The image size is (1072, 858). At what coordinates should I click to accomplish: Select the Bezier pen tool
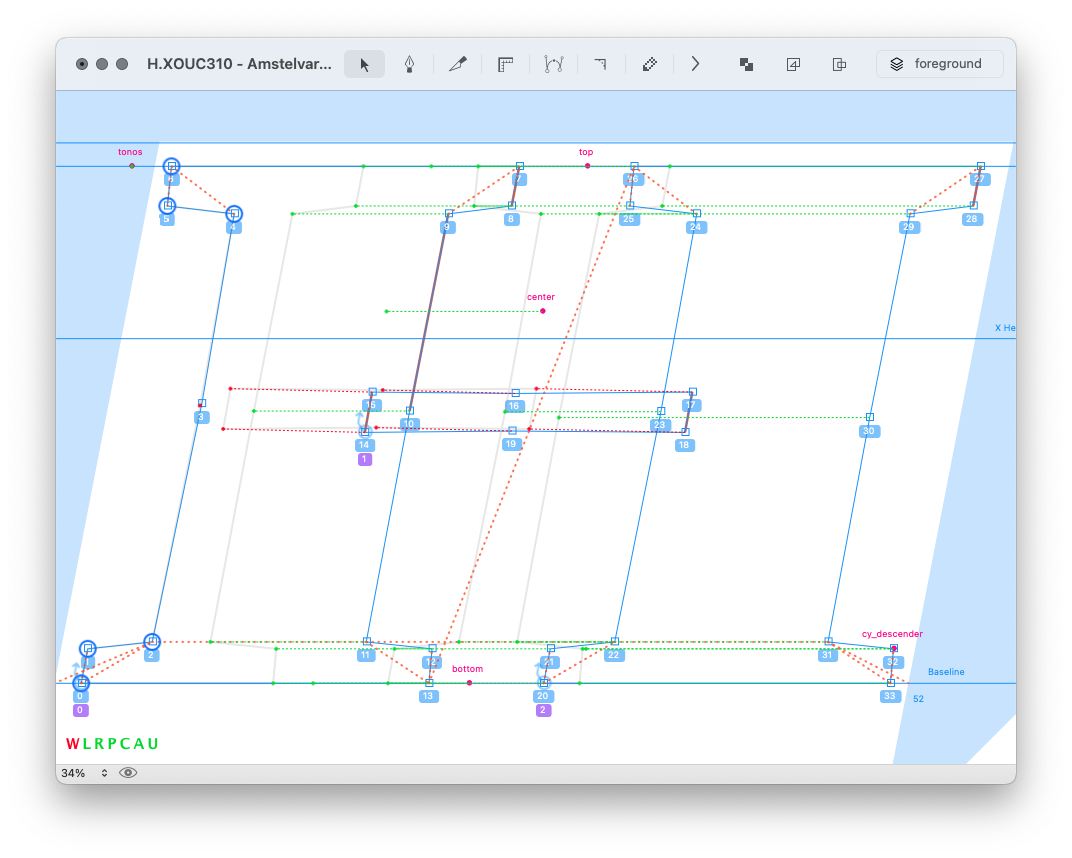(410, 64)
